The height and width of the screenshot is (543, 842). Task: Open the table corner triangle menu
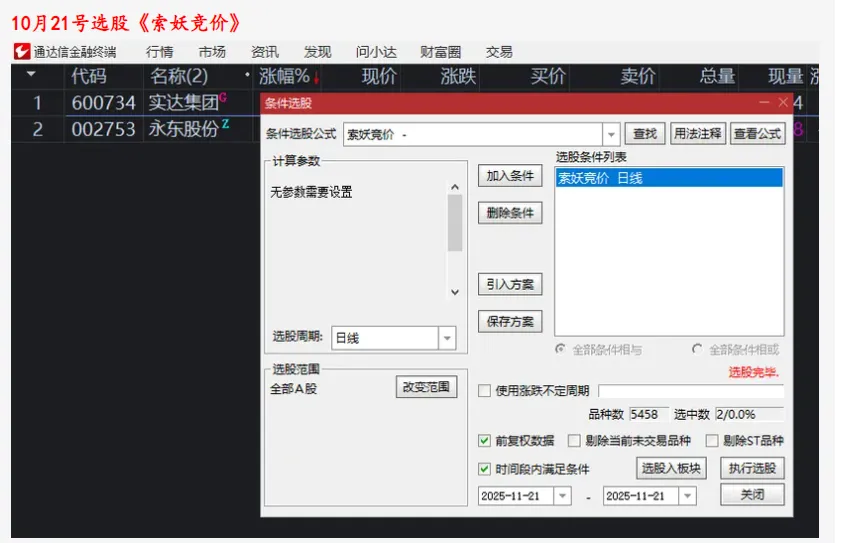tap(31, 75)
